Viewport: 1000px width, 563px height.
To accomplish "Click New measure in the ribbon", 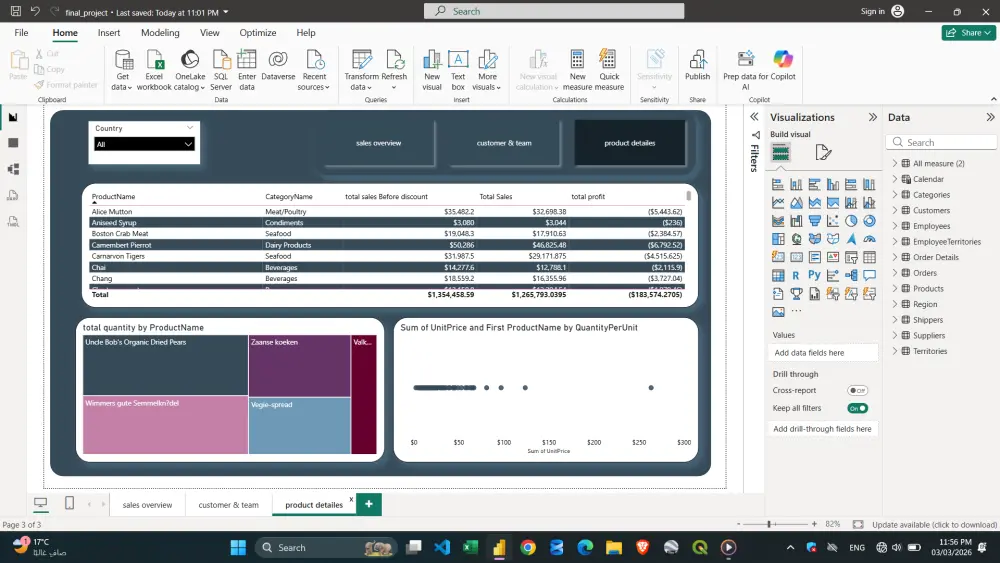I will pyautogui.click(x=577, y=70).
